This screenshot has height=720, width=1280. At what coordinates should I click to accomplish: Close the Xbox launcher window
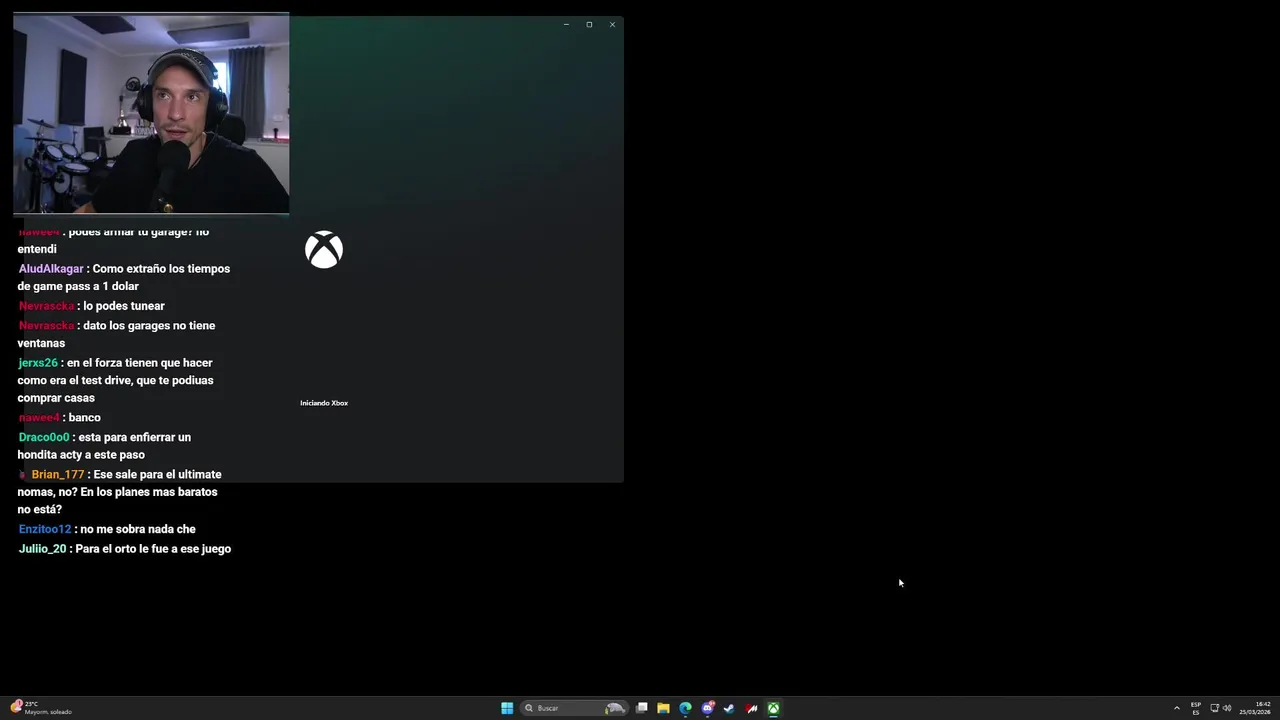(x=612, y=25)
